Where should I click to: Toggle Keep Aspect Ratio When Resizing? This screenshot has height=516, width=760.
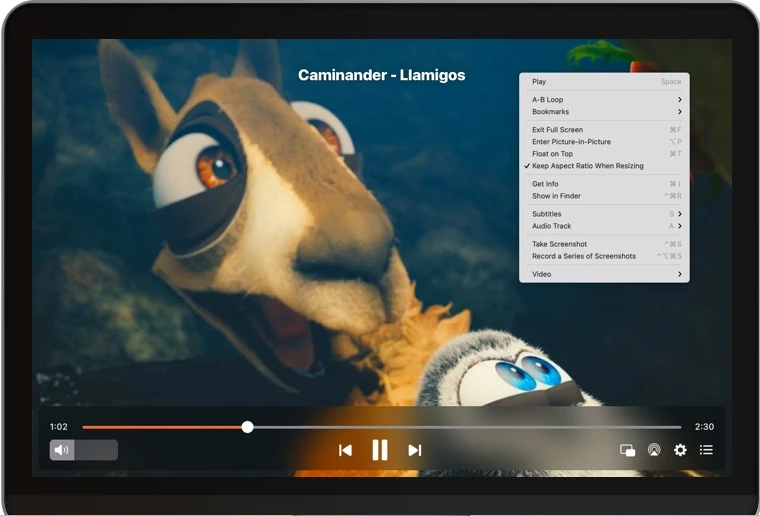(x=604, y=166)
